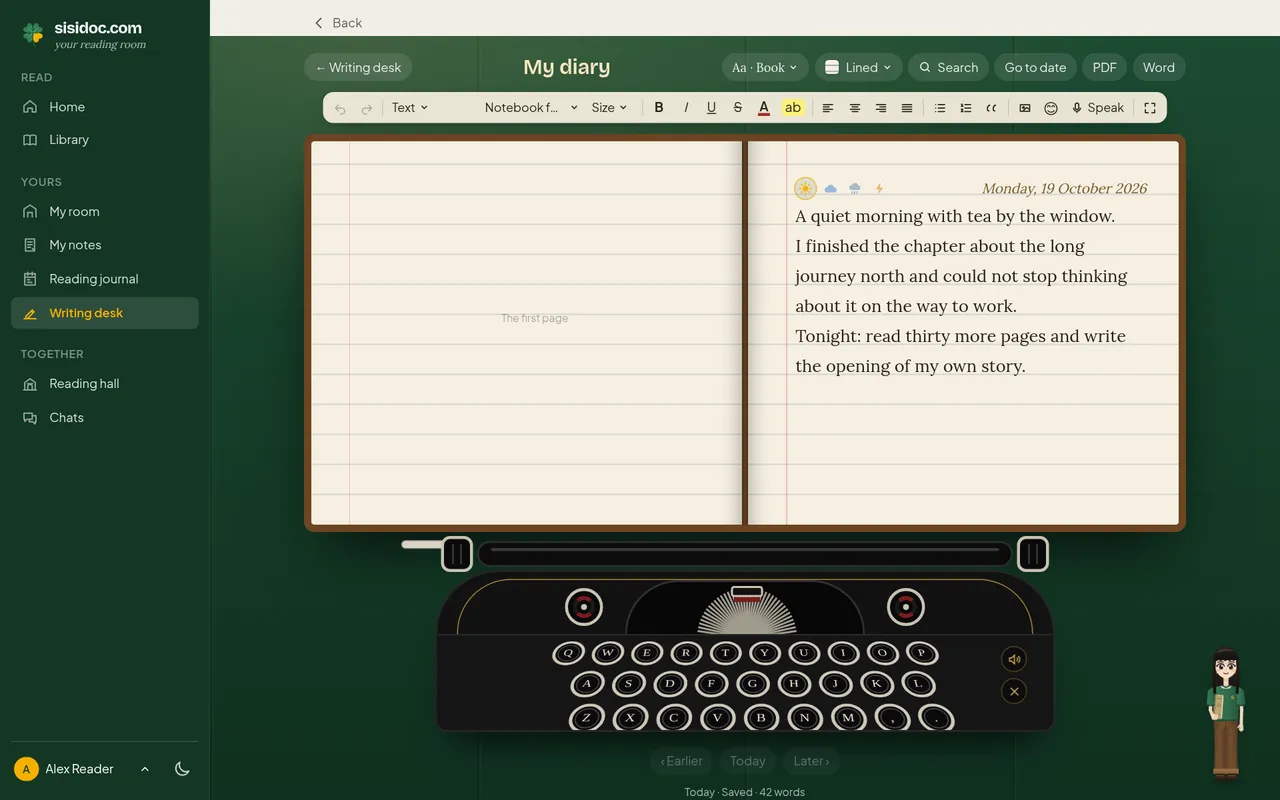Screen dimensions: 1280x800
Task: Click the redo arrow in the toolbar
Action: pos(366,108)
